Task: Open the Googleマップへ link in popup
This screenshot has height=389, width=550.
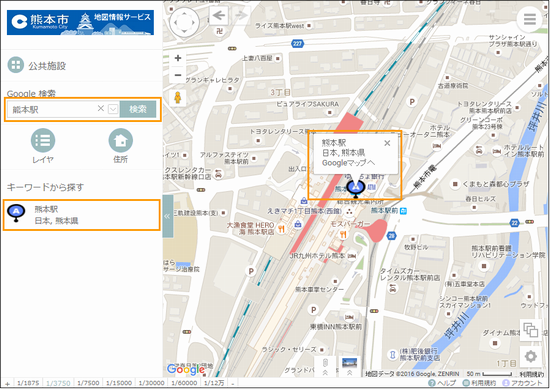Action: tap(348, 163)
